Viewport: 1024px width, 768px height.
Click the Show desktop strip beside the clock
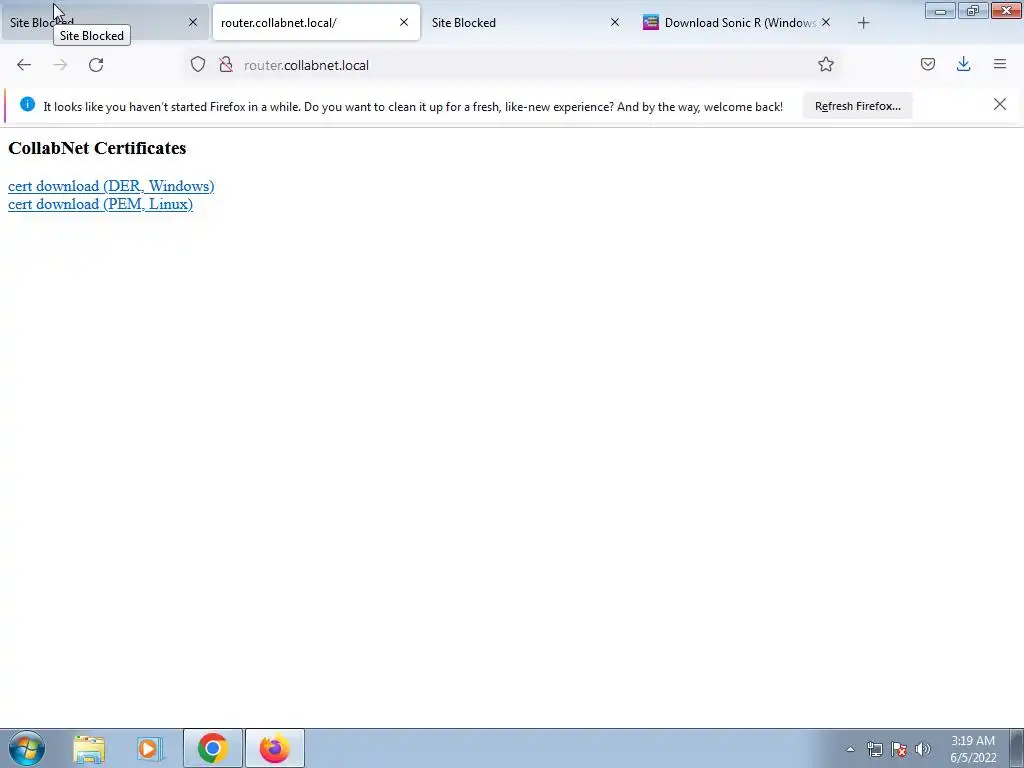coord(1017,748)
